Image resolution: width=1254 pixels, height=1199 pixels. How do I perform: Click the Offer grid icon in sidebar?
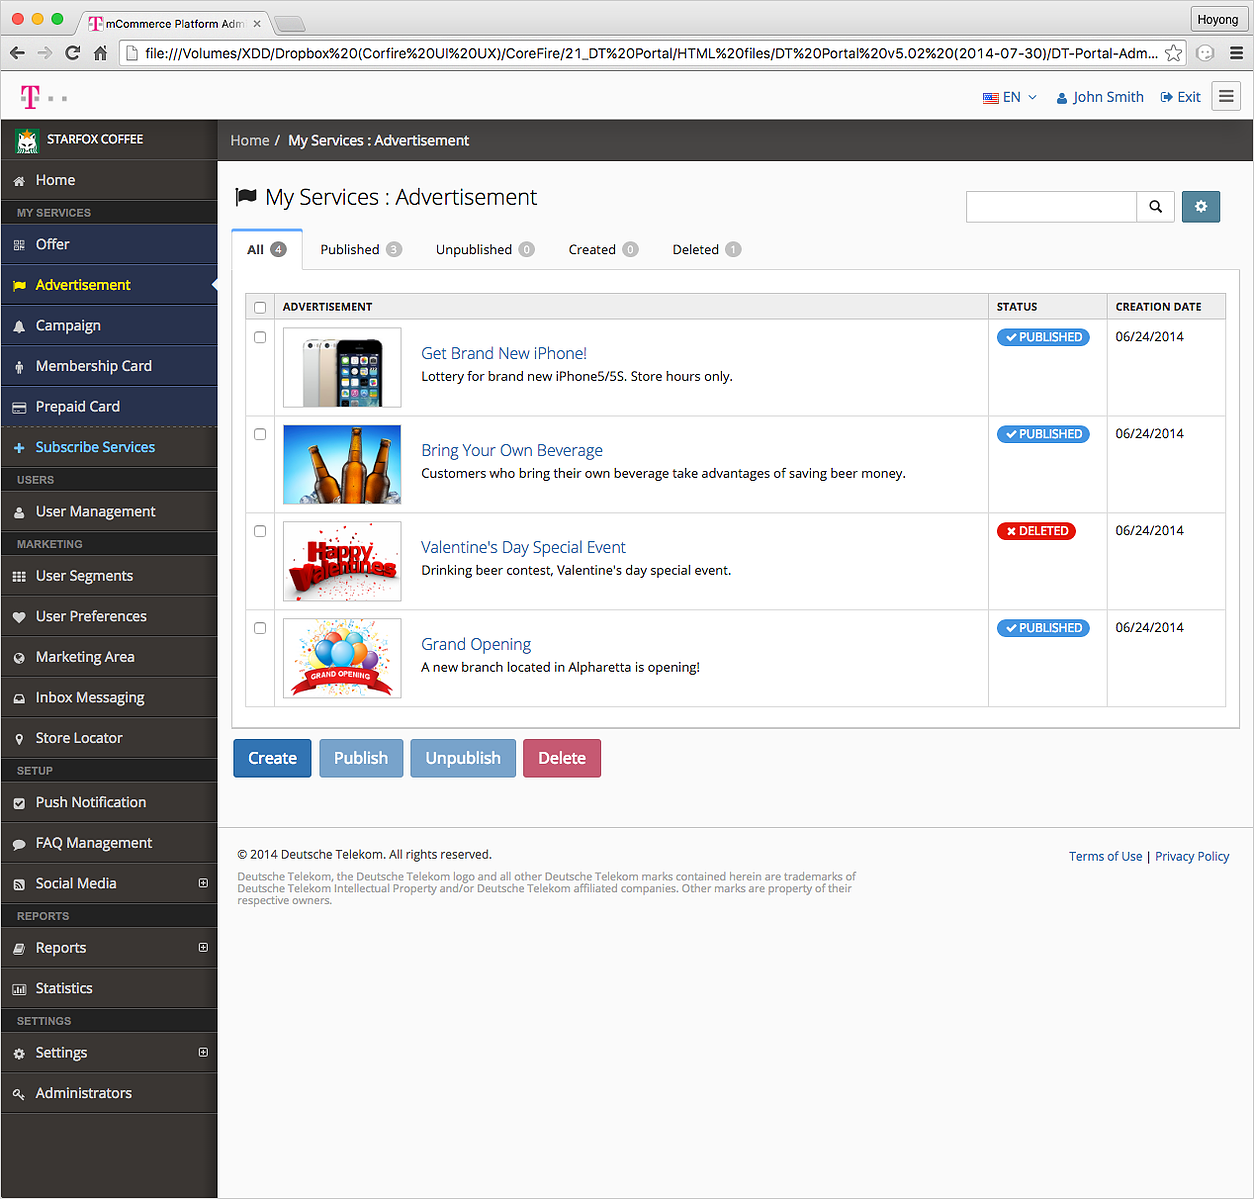click(x=19, y=245)
